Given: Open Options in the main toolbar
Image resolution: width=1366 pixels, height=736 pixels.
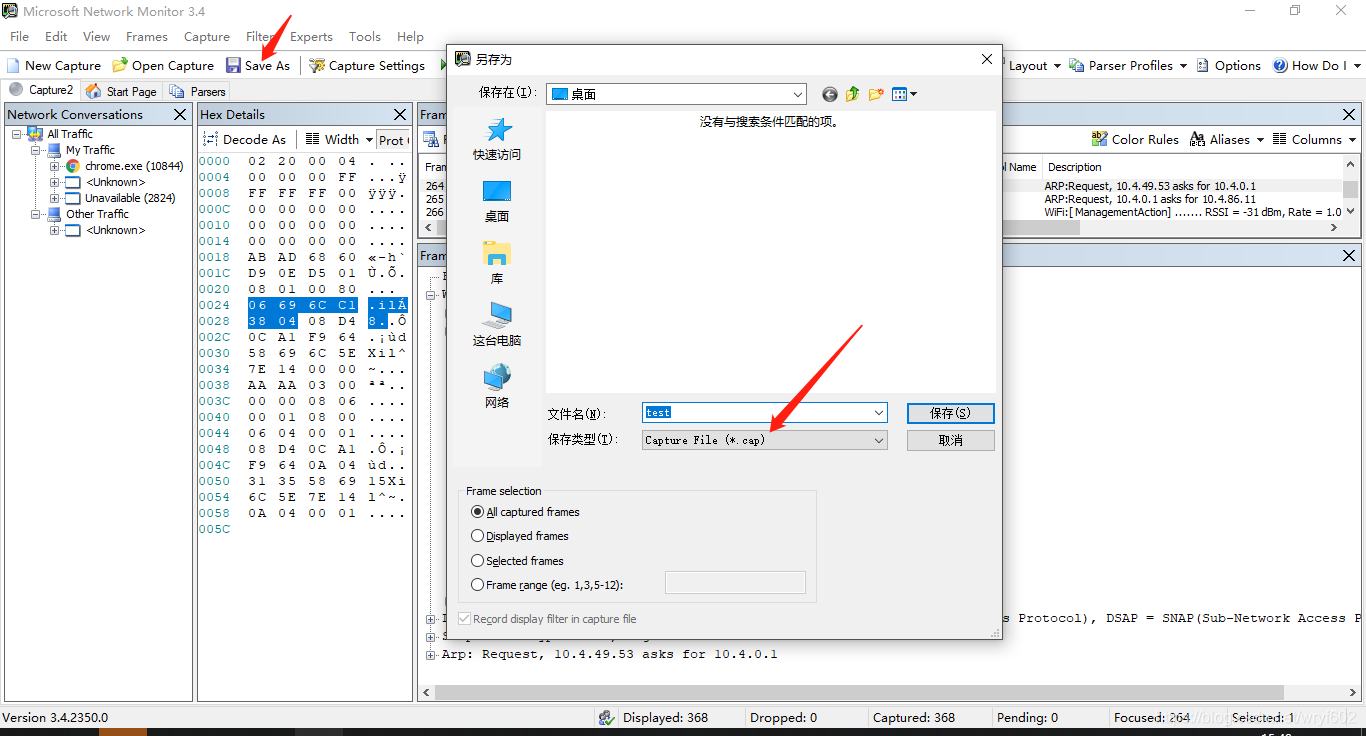Looking at the screenshot, I should (x=1229, y=65).
